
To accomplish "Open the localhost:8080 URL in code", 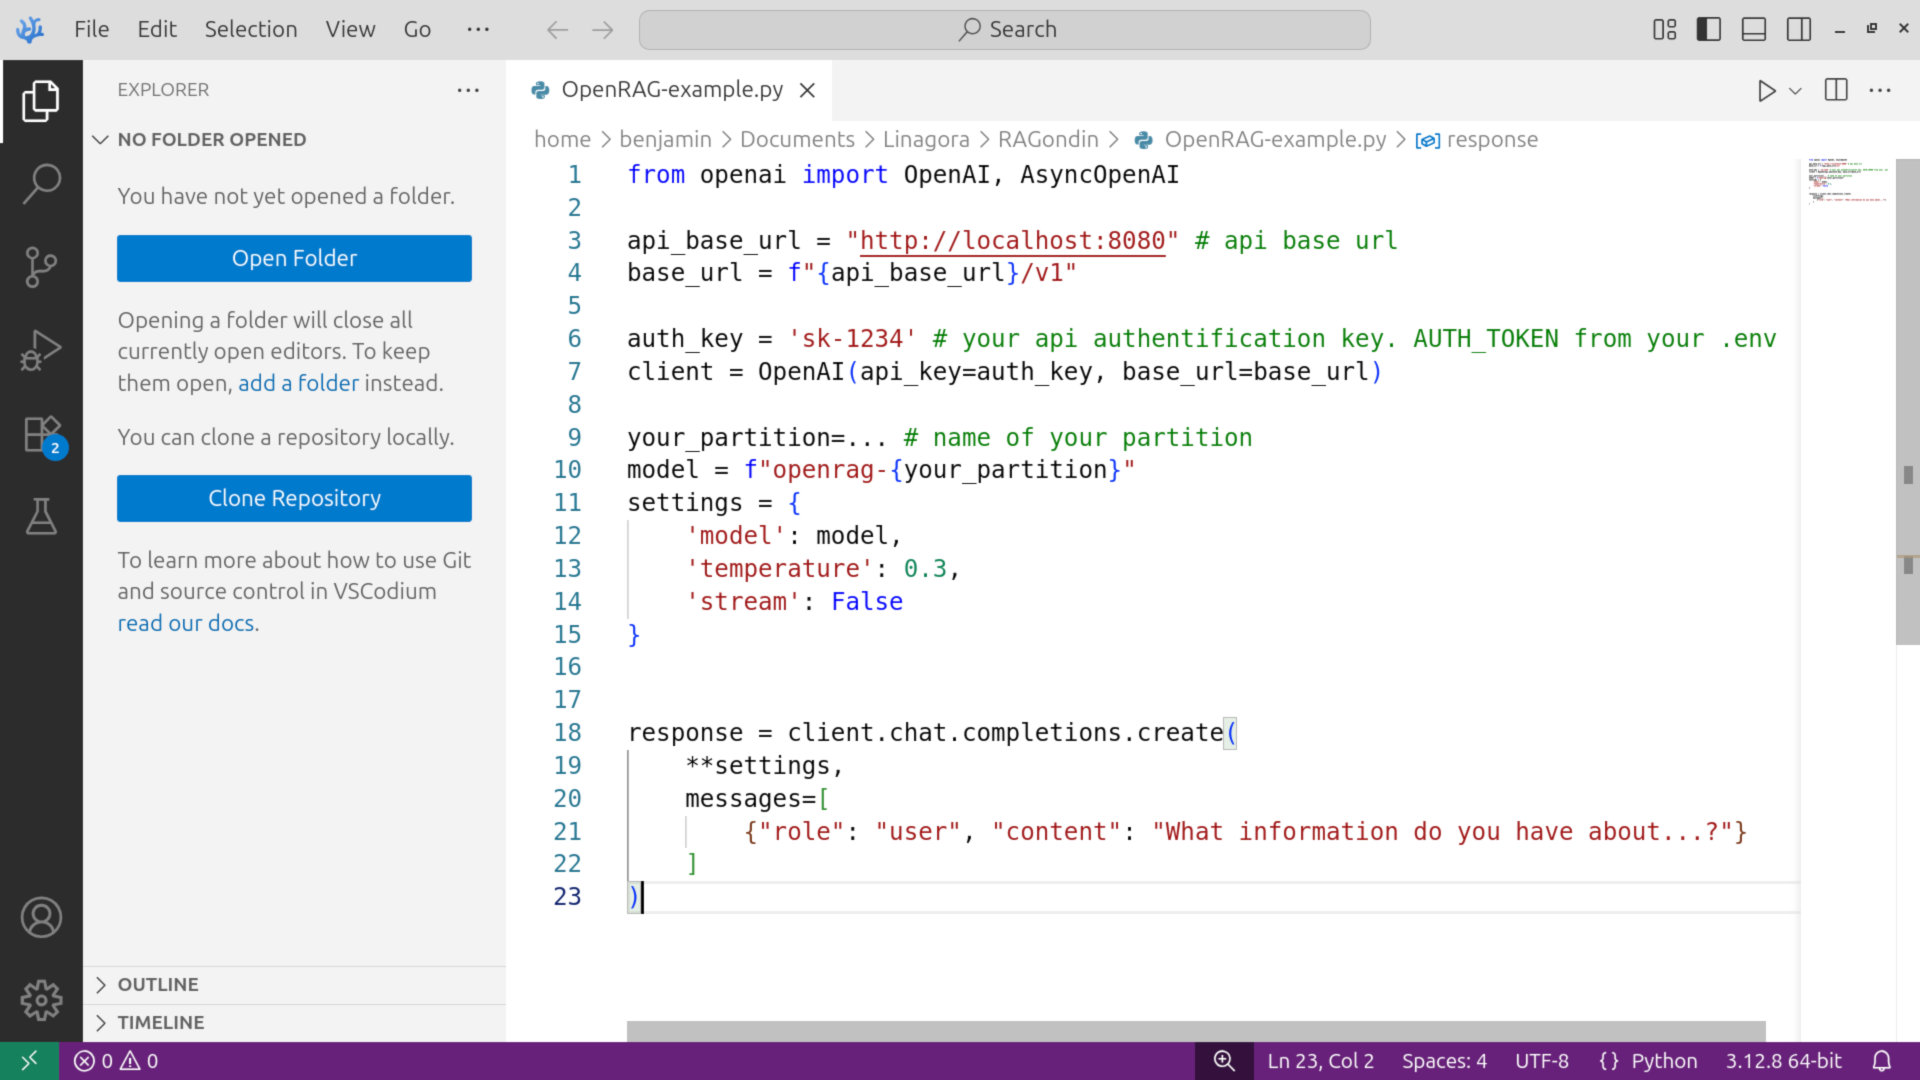I will (x=1012, y=241).
